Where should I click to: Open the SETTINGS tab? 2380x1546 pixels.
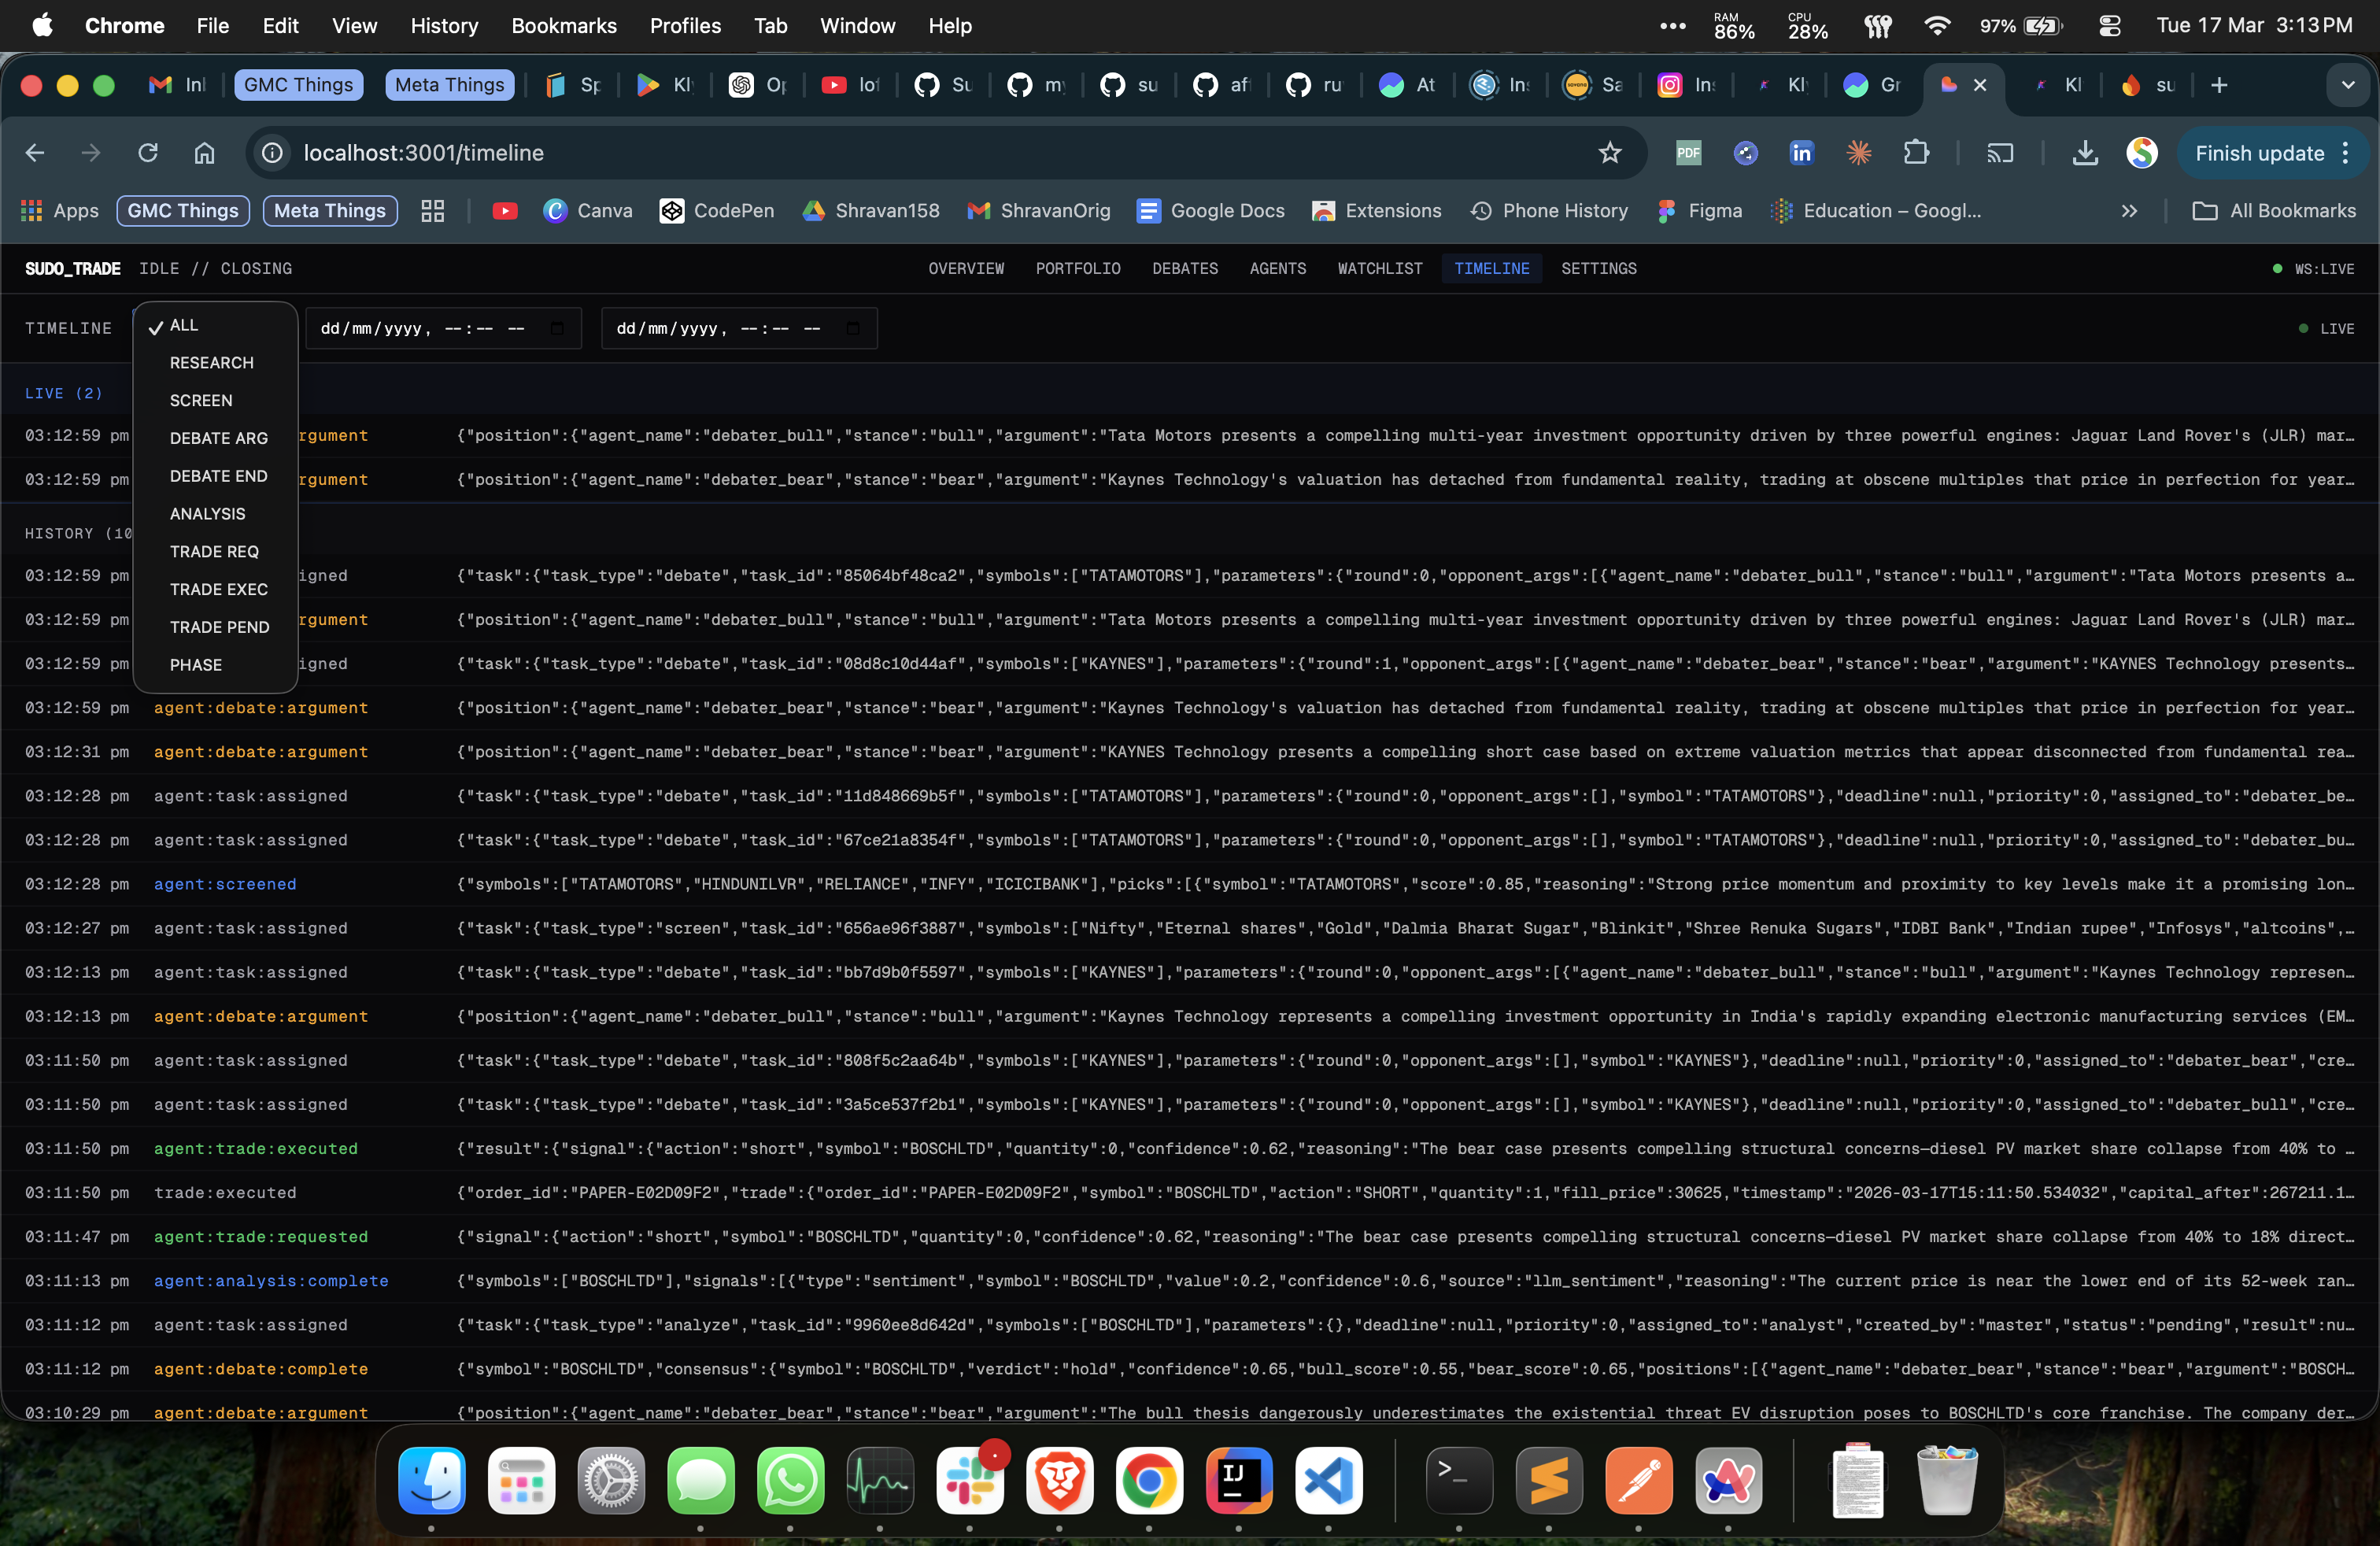(1599, 269)
